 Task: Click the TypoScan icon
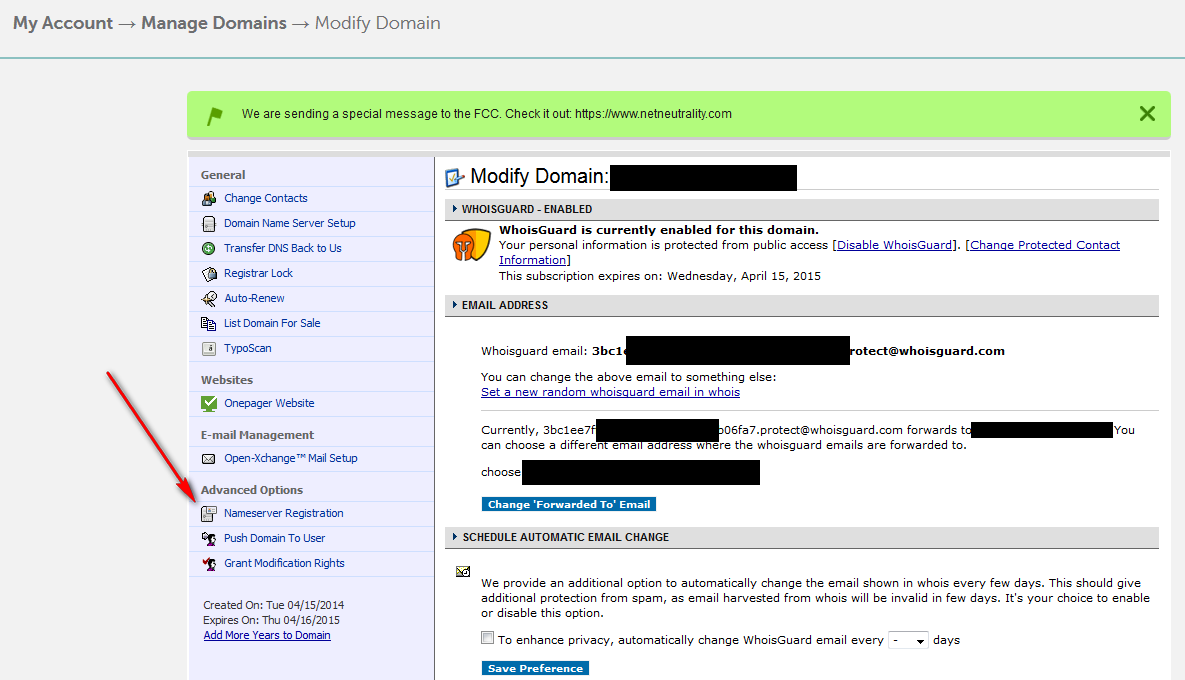[209, 348]
